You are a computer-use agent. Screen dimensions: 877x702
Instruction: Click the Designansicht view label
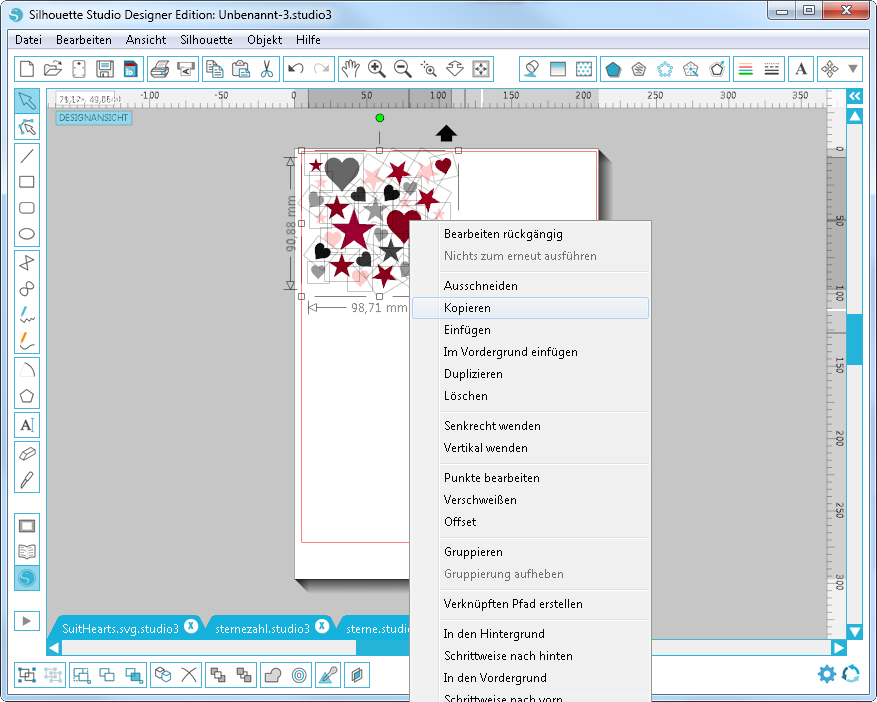(x=93, y=118)
